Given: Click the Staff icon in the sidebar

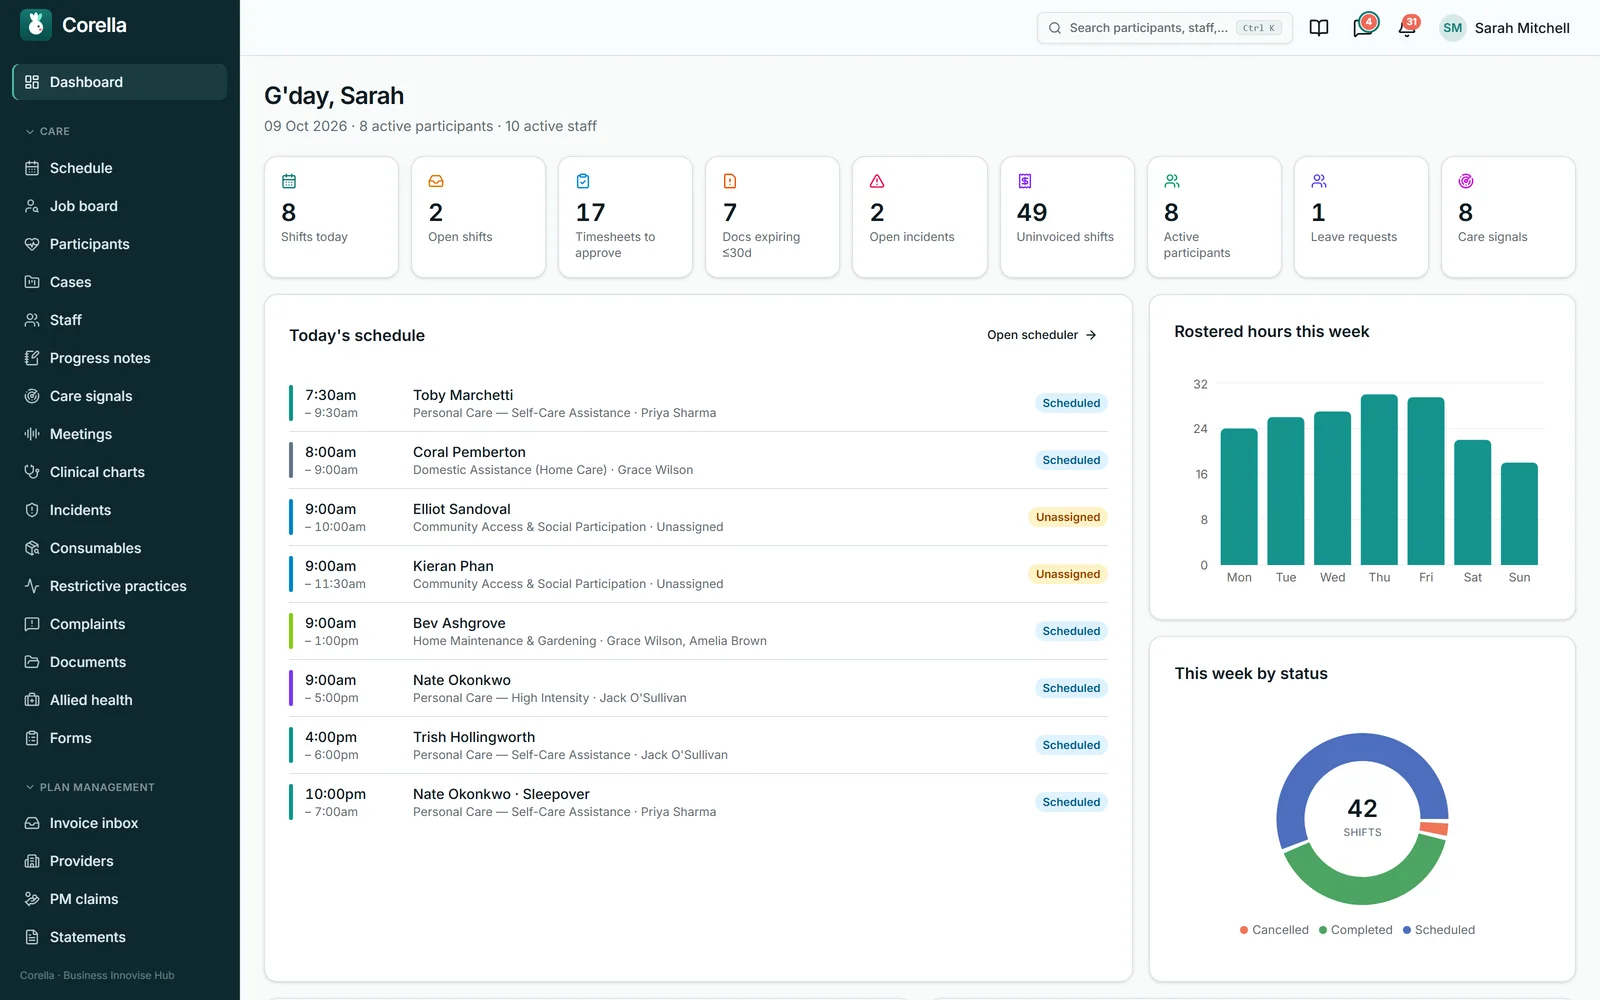Looking at the screenshot, I should click(32, 320).
